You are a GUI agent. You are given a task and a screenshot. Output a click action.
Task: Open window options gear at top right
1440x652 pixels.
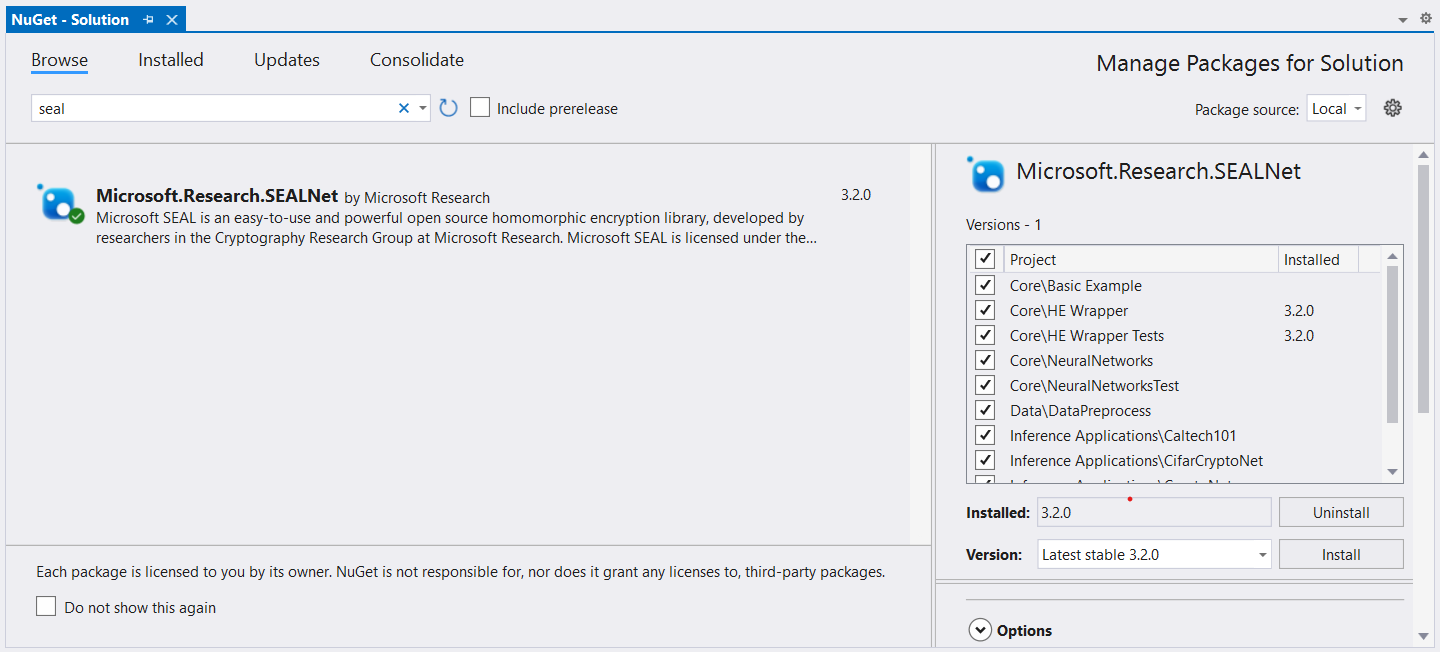(x=1426, y=19)
